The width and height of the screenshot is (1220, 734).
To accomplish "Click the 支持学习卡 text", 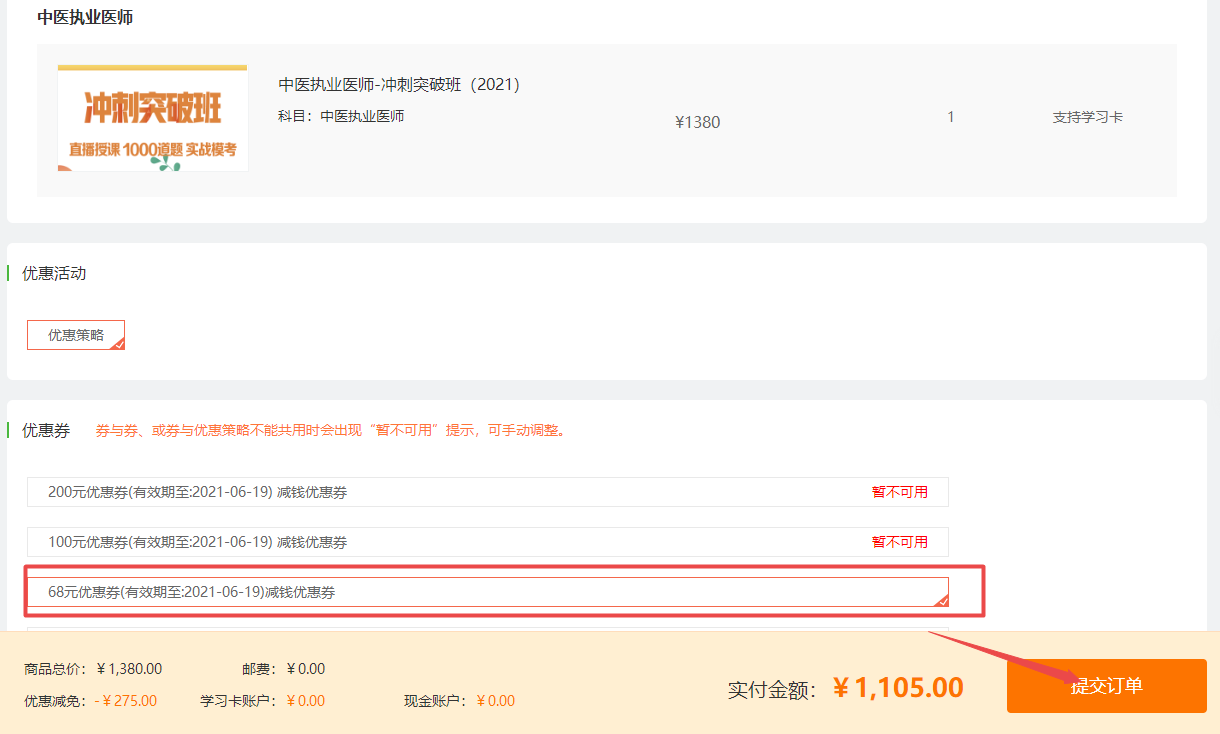I will coord(1087,117).
